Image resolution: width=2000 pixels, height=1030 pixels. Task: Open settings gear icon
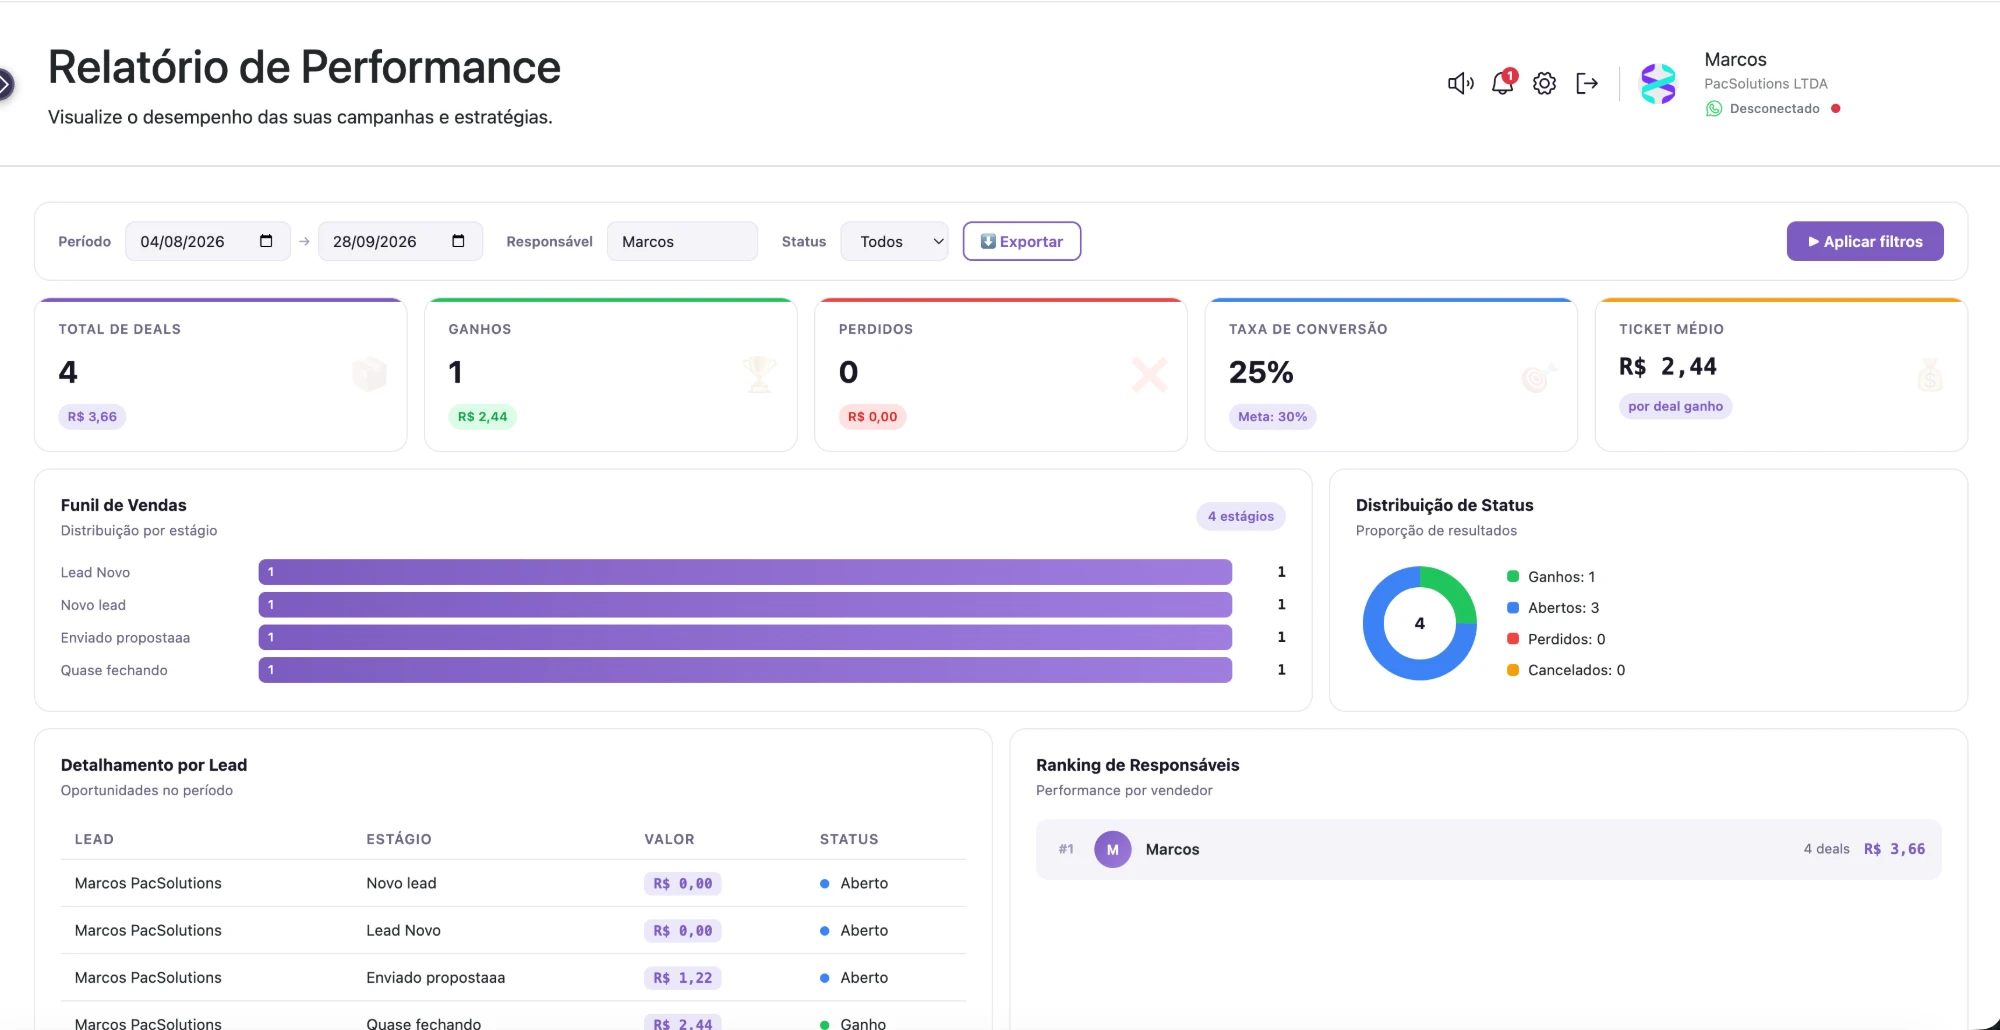pos(1545,84)
